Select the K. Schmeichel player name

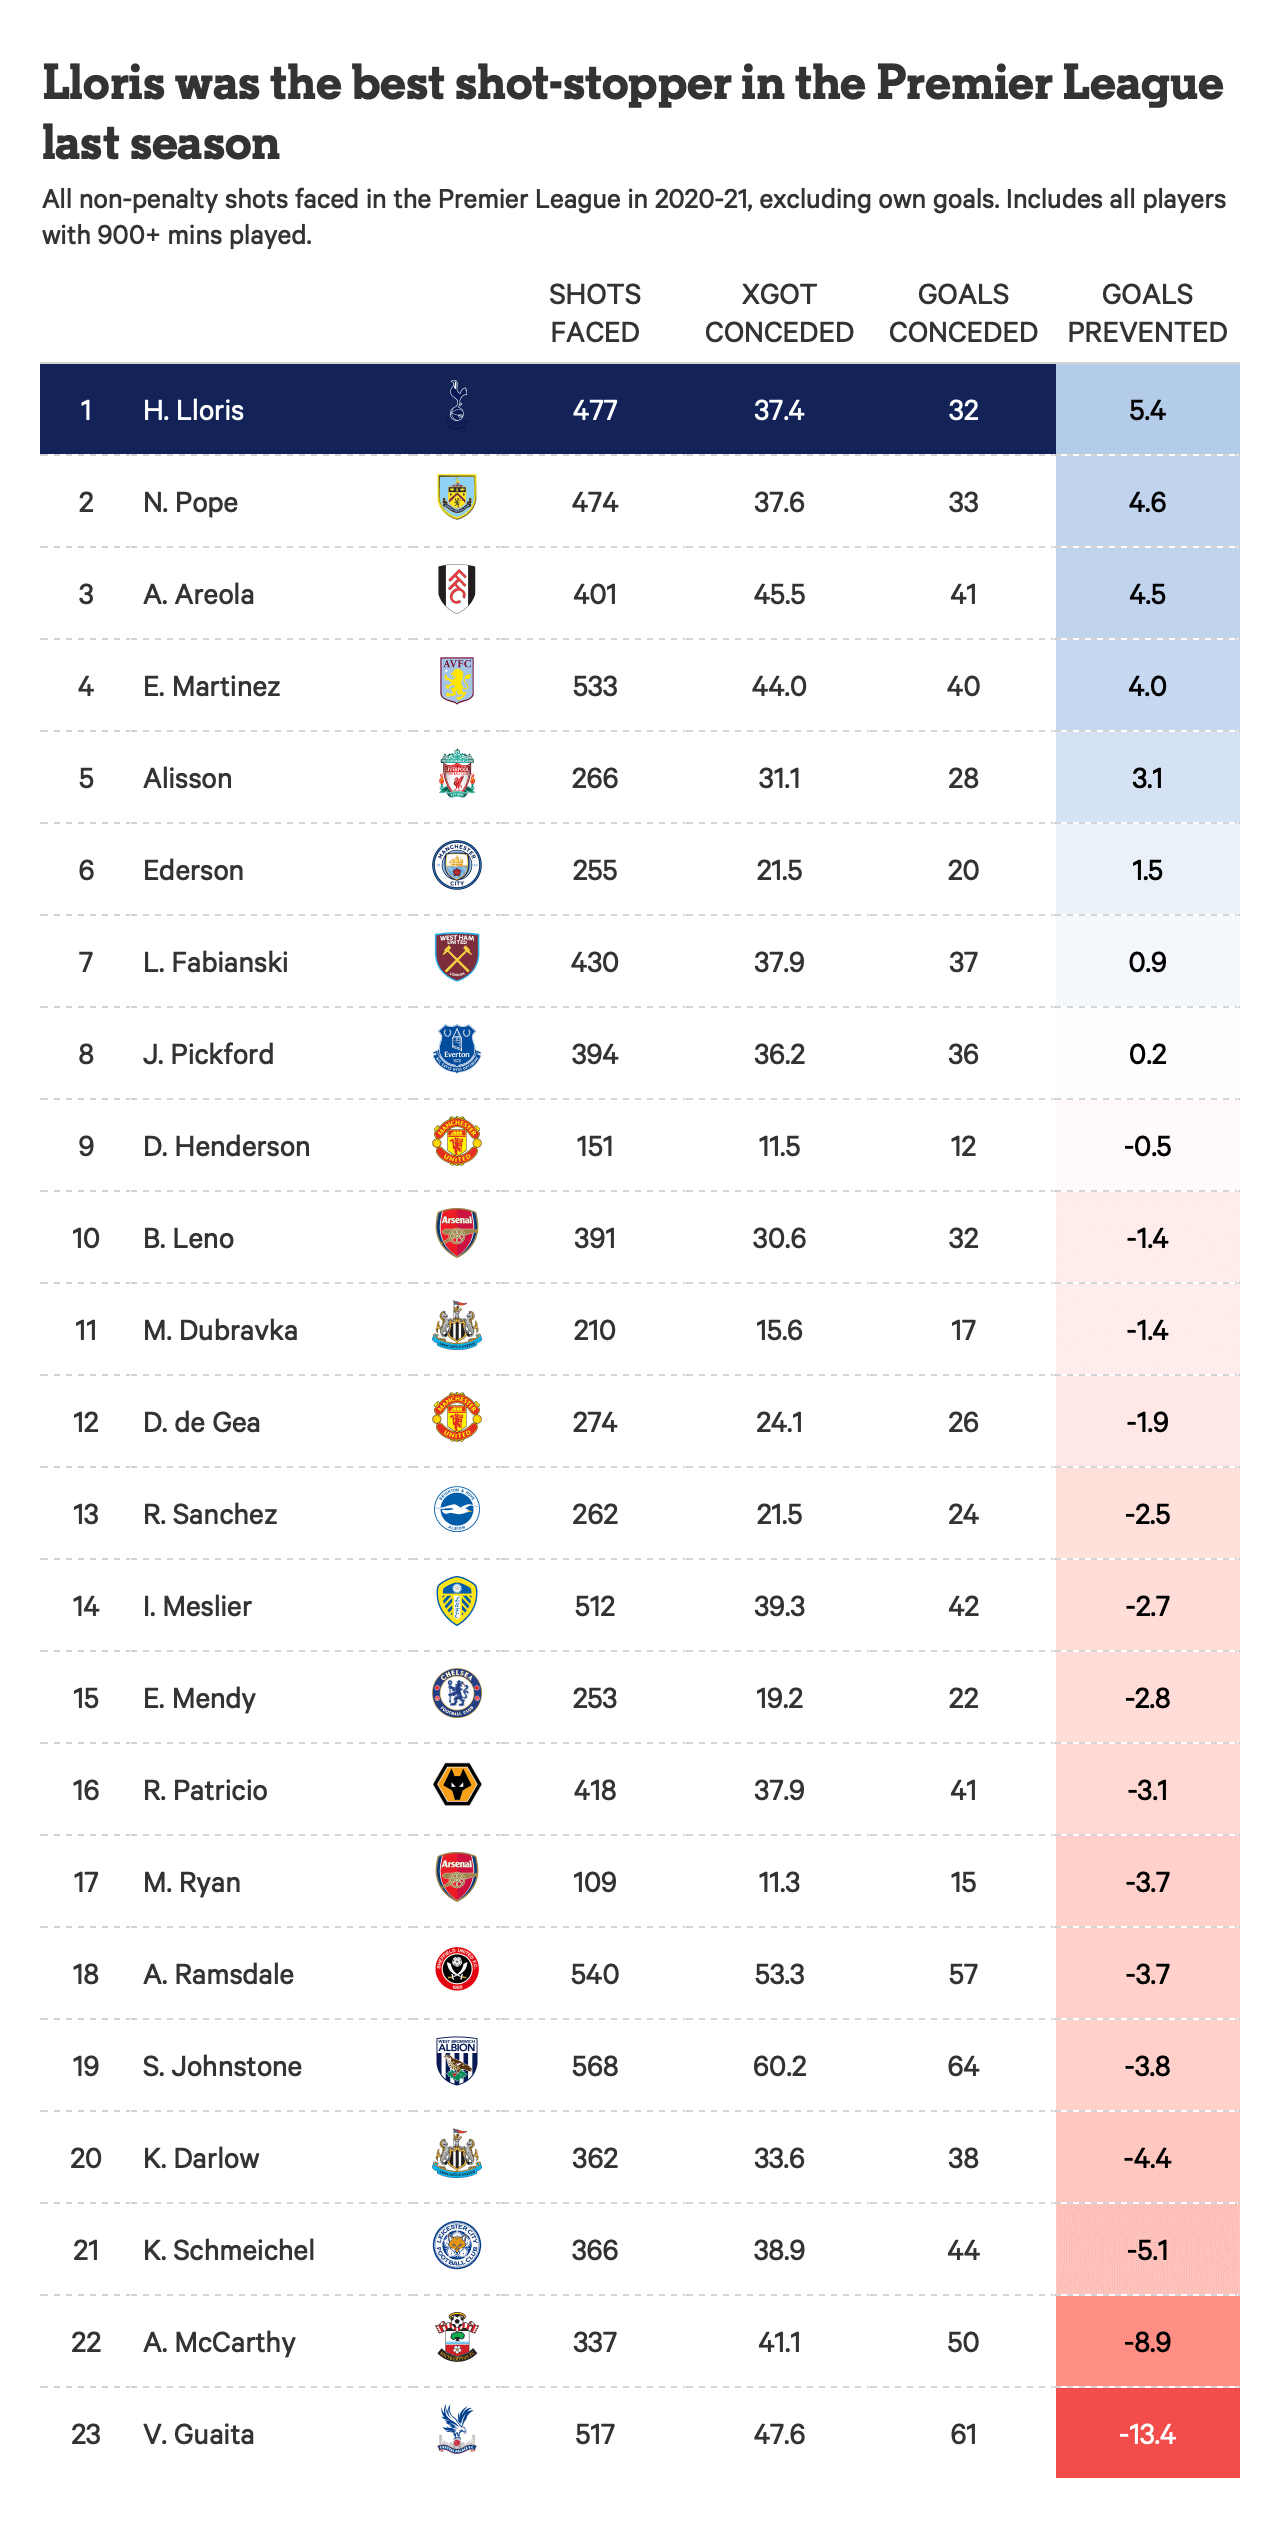[229, 2250]
